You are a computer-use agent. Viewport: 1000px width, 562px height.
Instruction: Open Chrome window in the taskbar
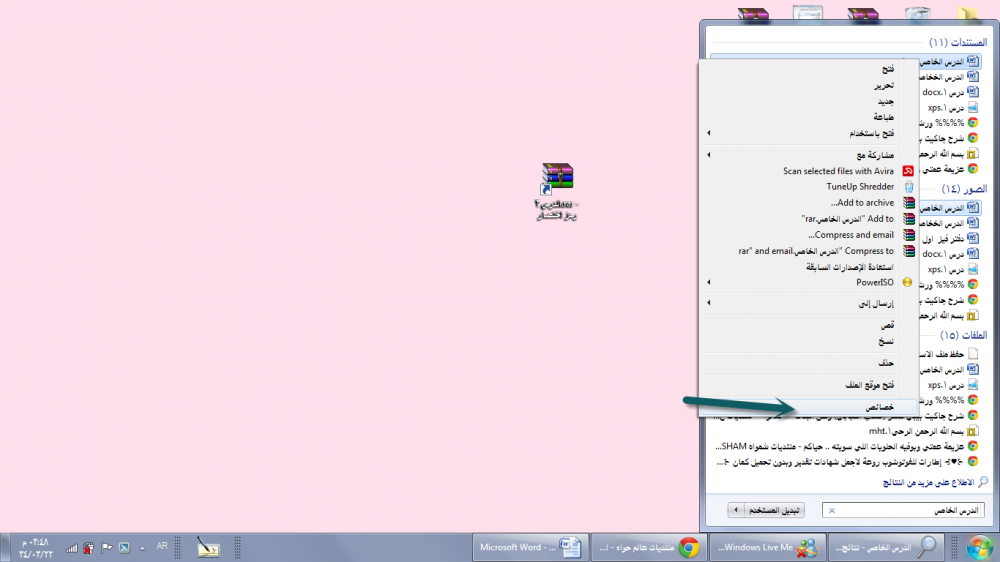tap(647, 547)
